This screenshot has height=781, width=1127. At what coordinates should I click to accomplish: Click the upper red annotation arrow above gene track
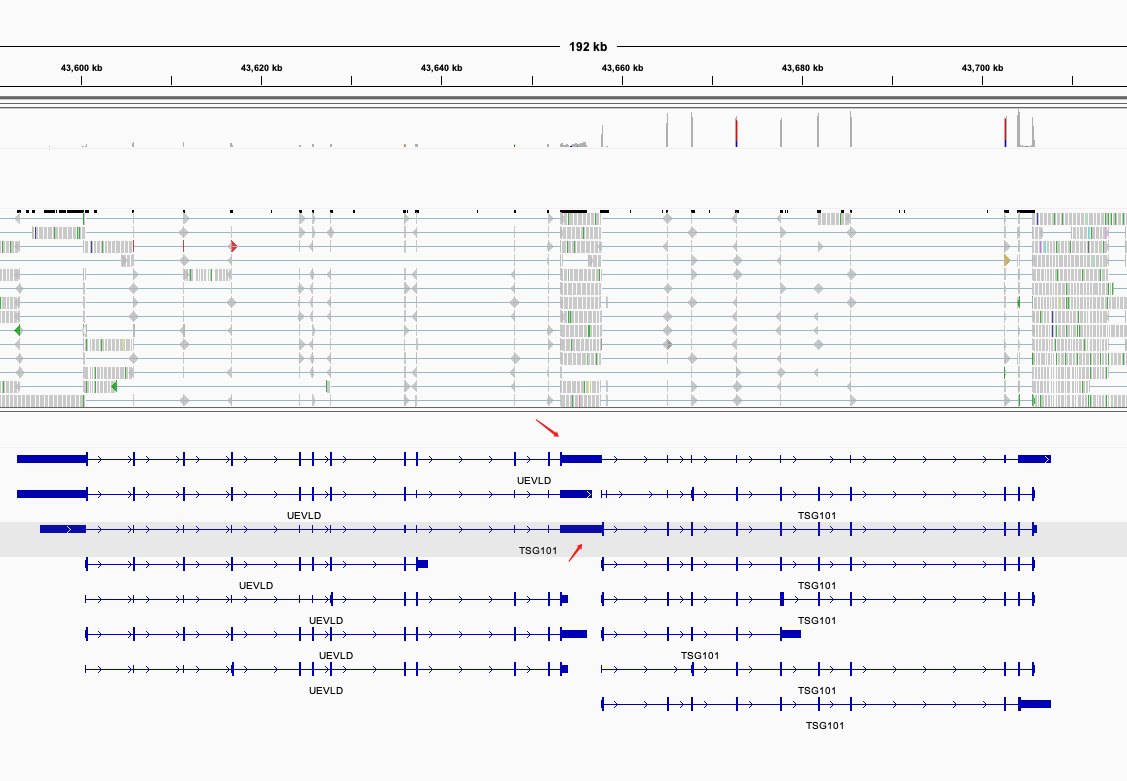pos(548,428)
